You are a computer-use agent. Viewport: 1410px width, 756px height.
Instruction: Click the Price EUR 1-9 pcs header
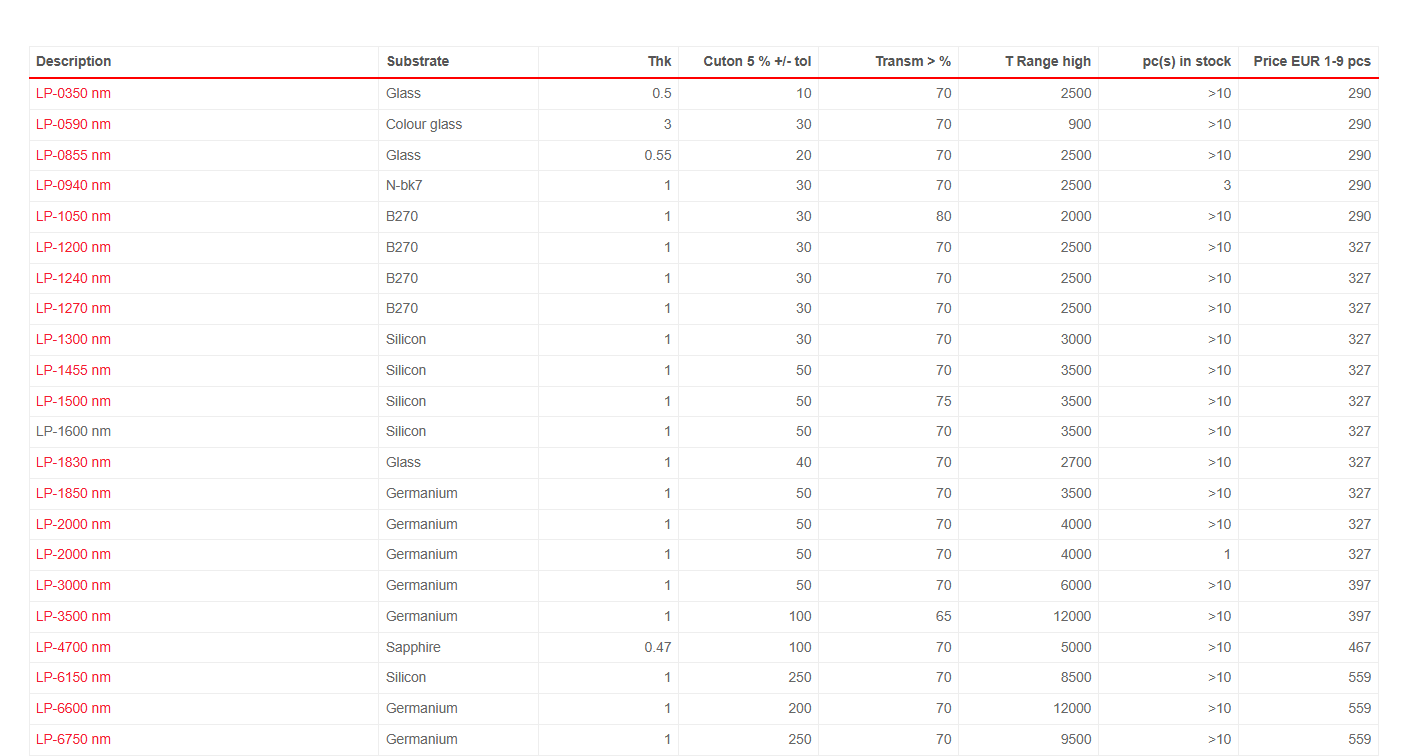1312,62
